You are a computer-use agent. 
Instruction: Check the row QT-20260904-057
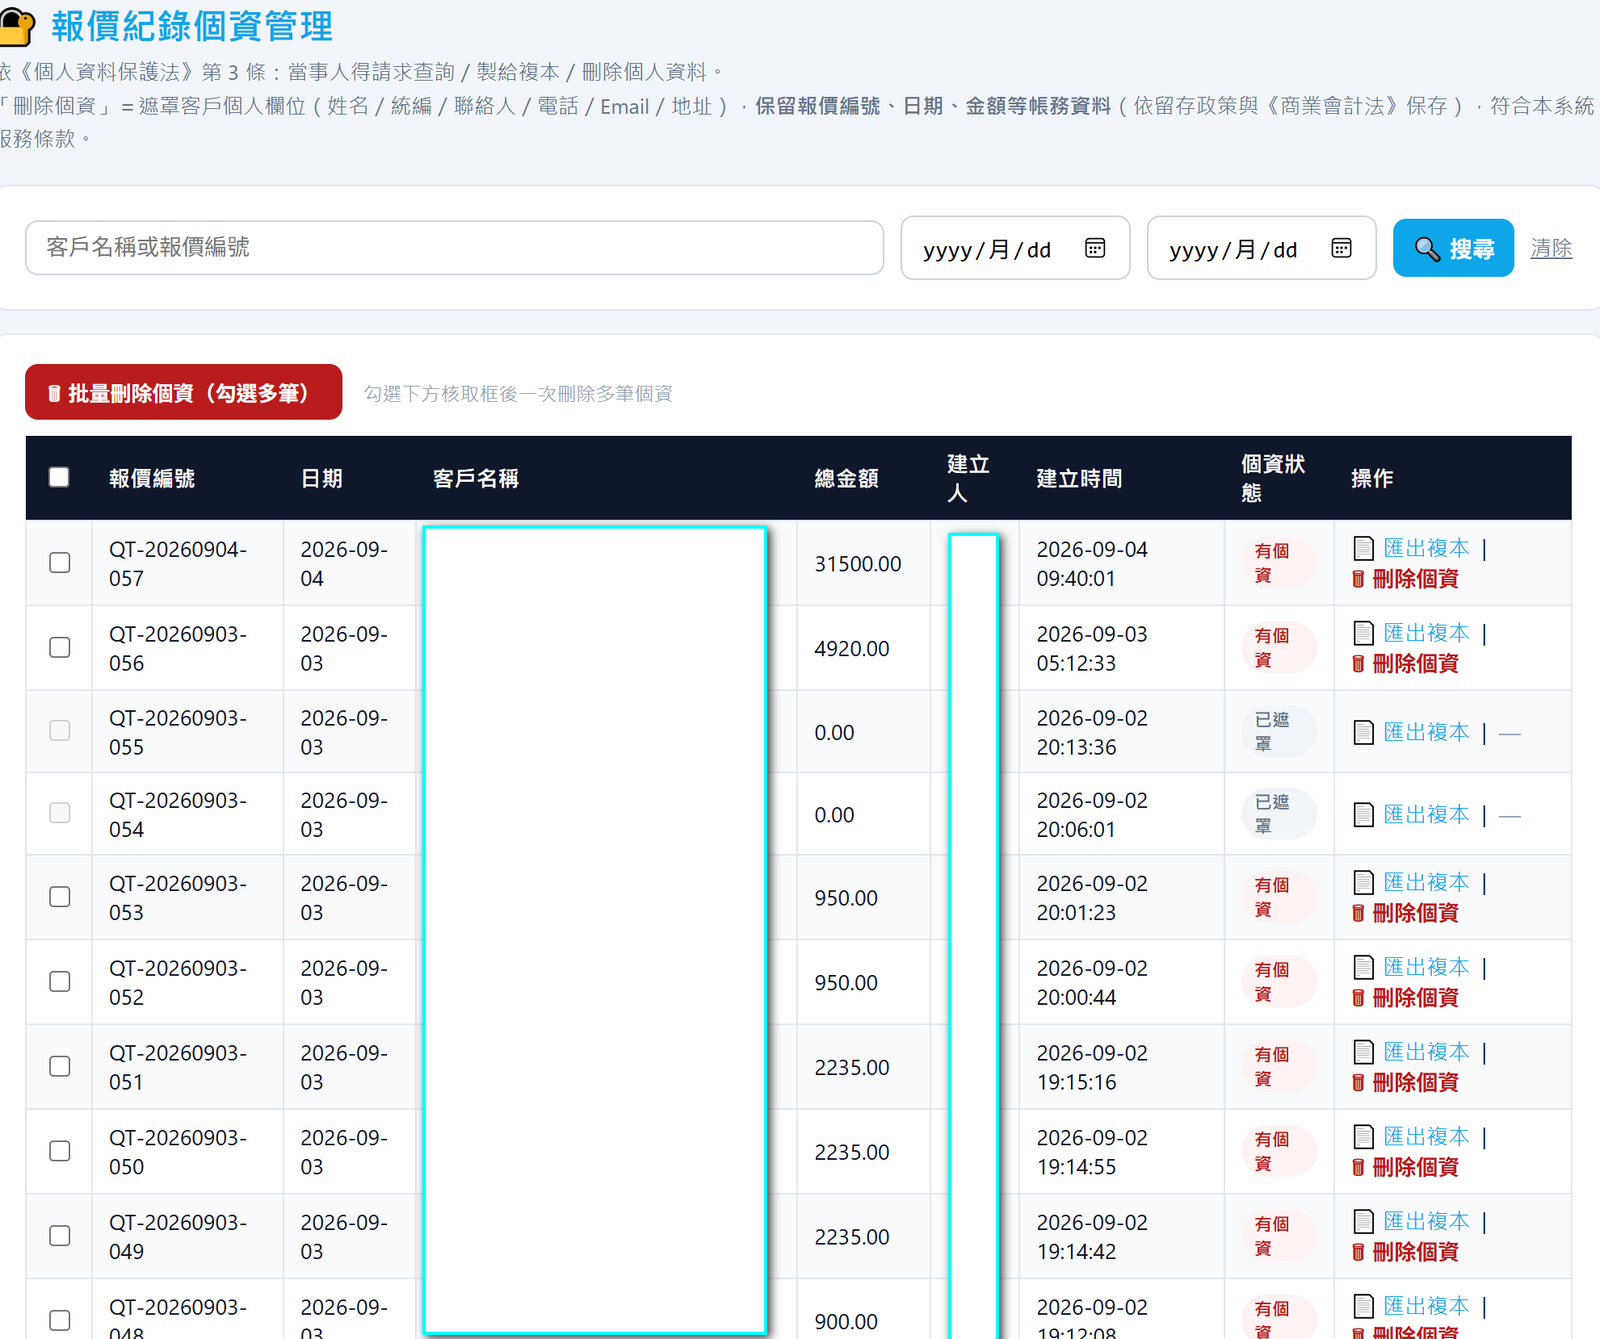pyautogui.click(x=60, y=563)
